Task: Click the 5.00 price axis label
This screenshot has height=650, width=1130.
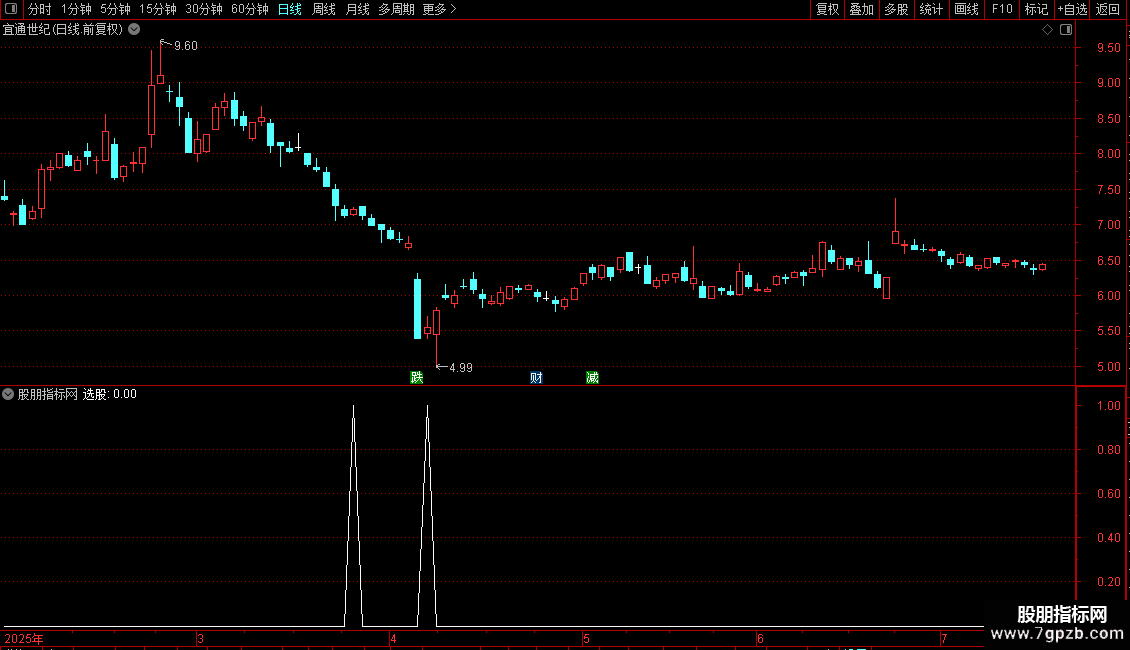Action: pyautogui.click(x=1108, y=367)
